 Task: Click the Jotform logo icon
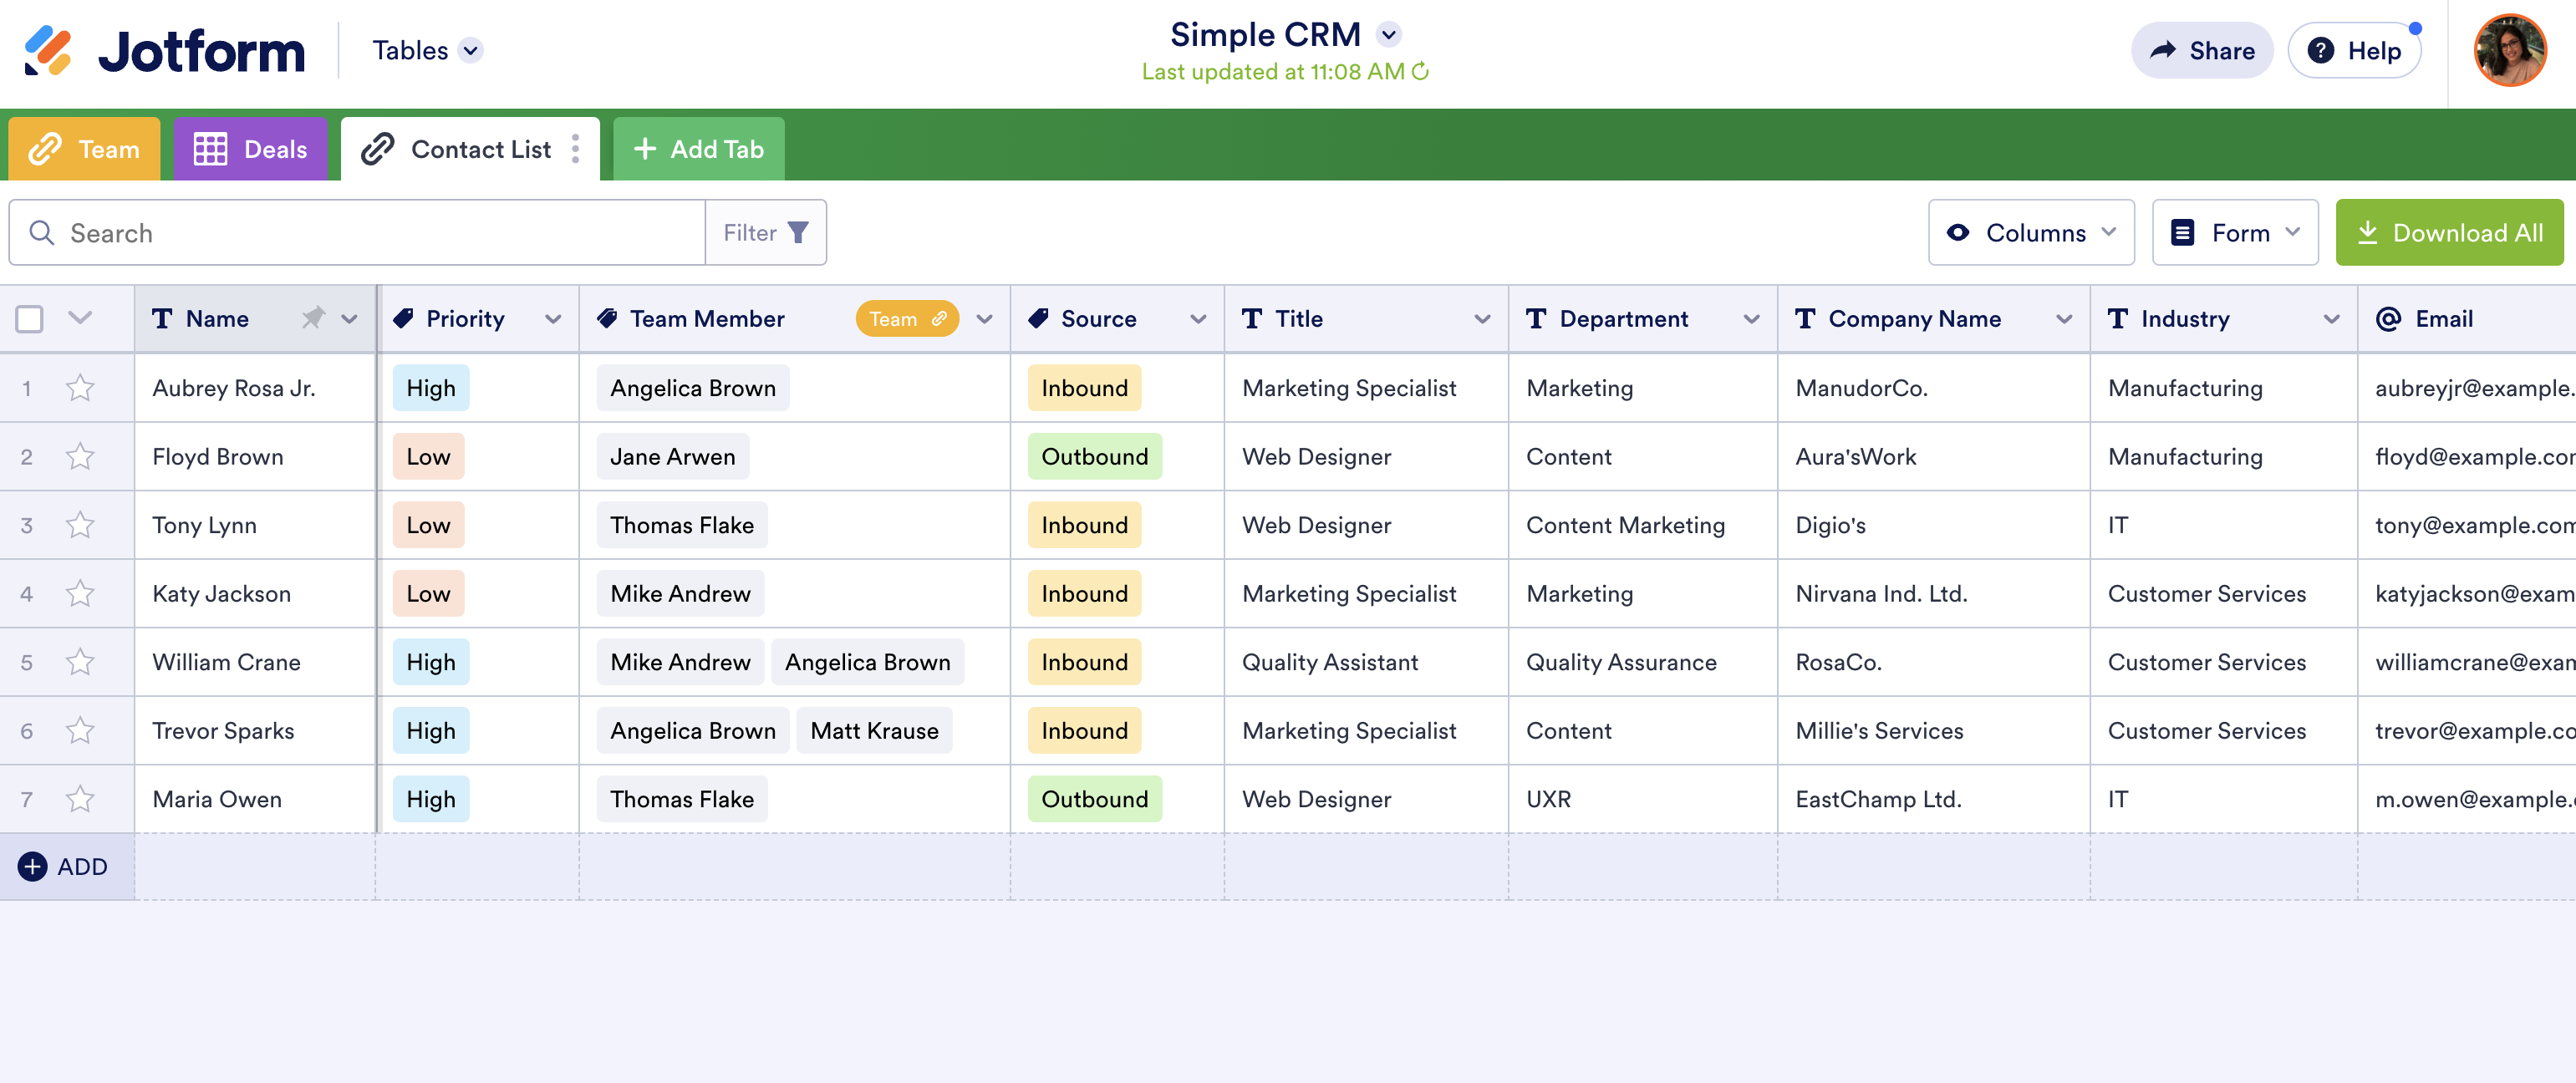(x=47, y=50)
